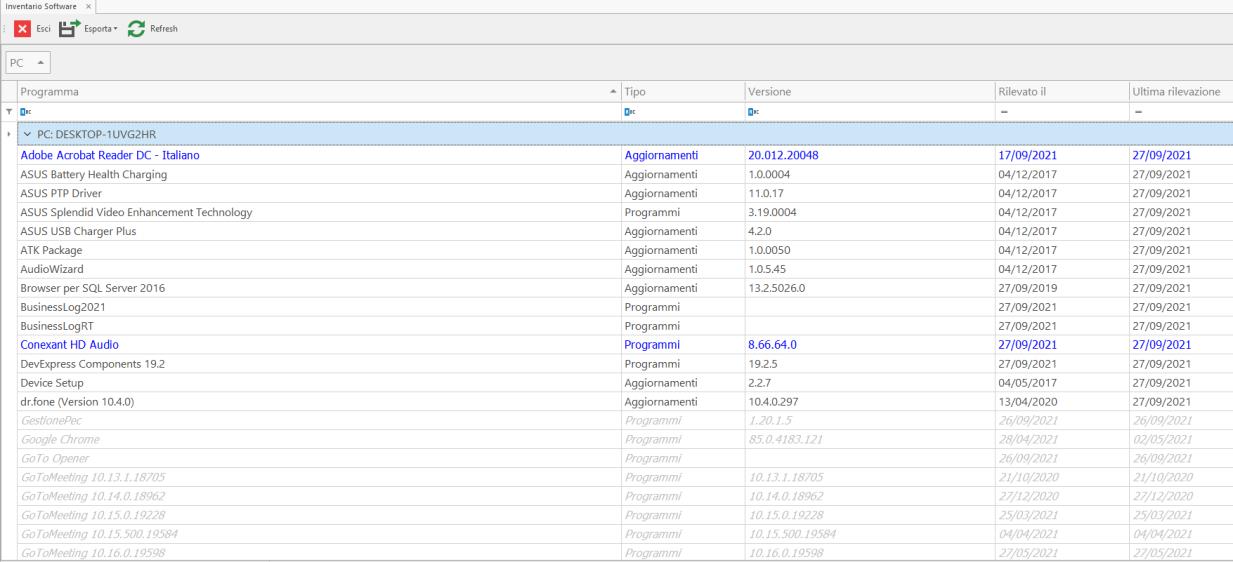Click version cell 1.20.1.5

point(869,421)
